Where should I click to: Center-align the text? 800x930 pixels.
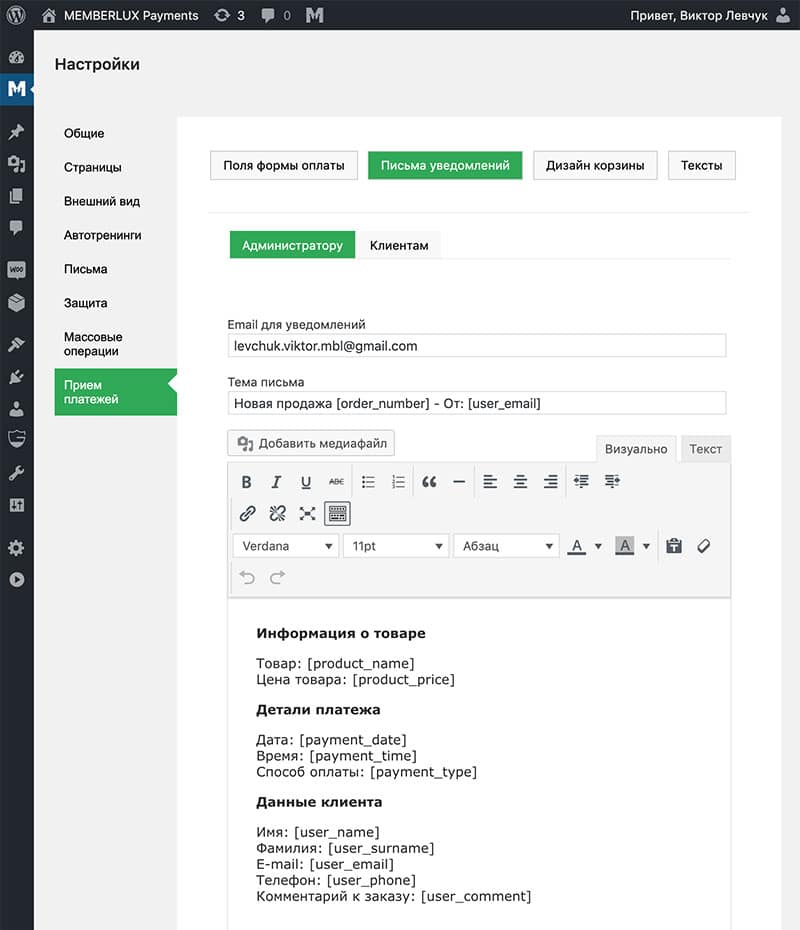(x=520, y=482)
